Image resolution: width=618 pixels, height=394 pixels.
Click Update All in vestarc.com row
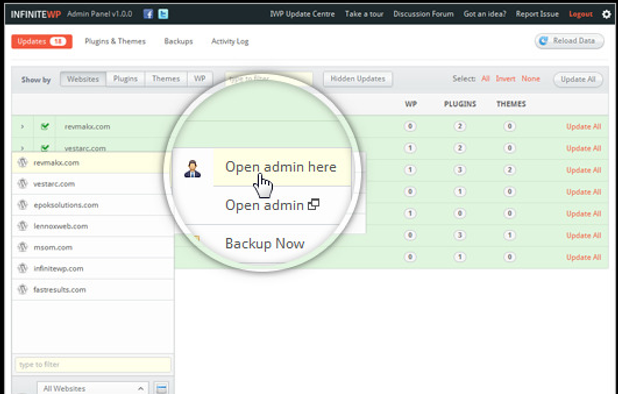coord(584,148)
